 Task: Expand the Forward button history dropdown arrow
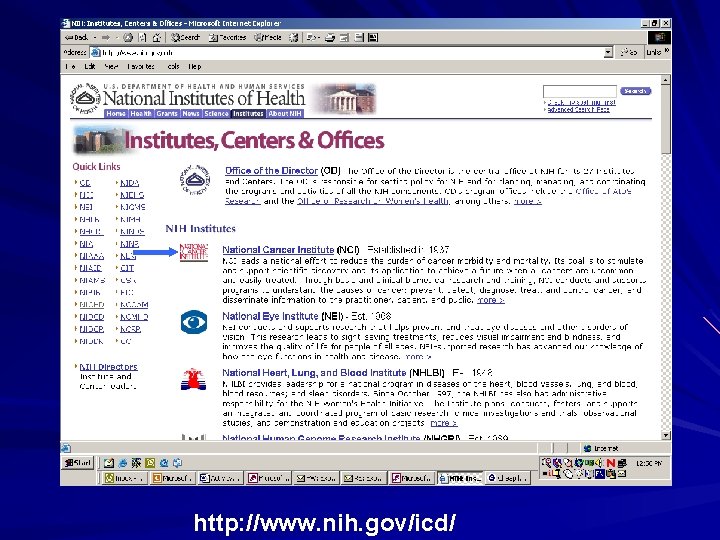(x=117, y=38)
